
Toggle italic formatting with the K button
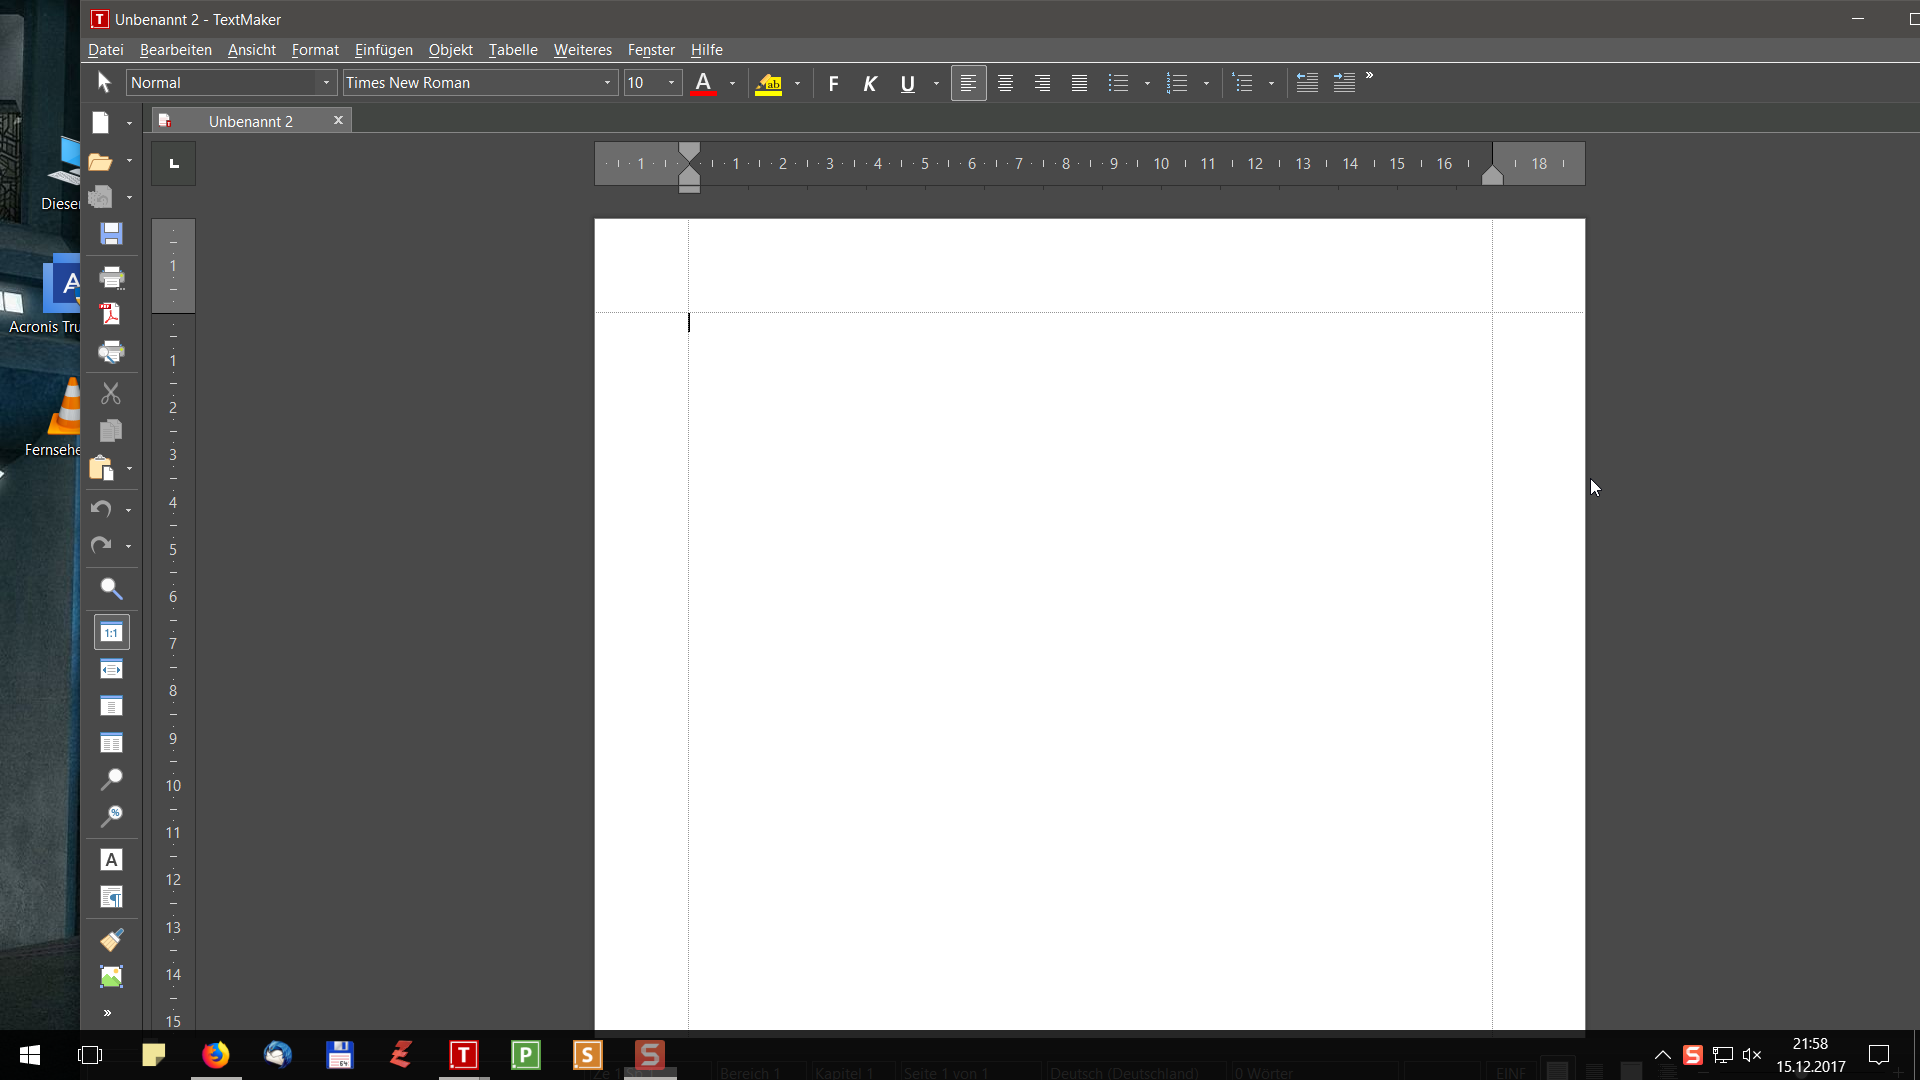tap(870, 84)
